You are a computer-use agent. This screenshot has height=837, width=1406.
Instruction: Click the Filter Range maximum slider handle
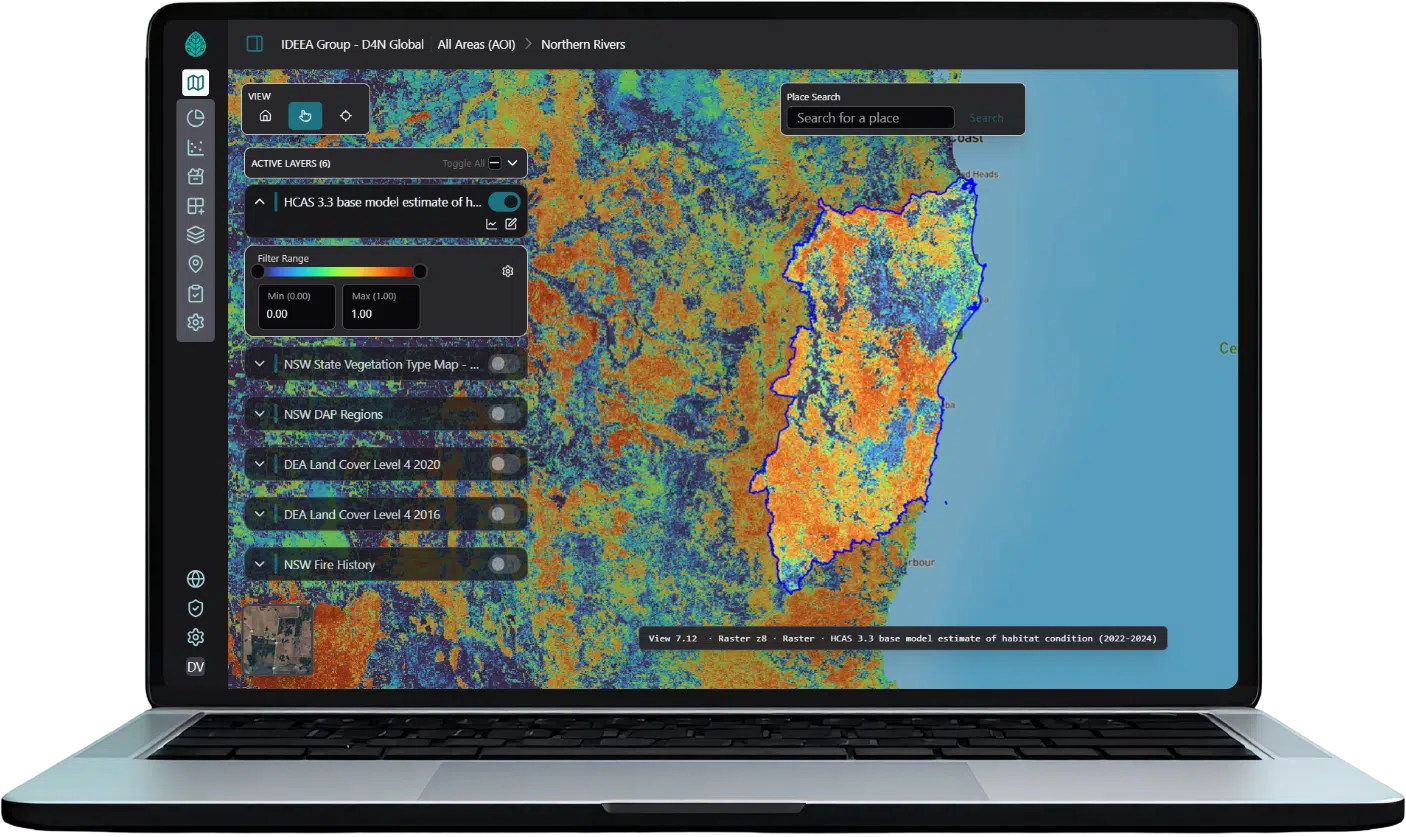pyautogui.click(x=420, y=271)
